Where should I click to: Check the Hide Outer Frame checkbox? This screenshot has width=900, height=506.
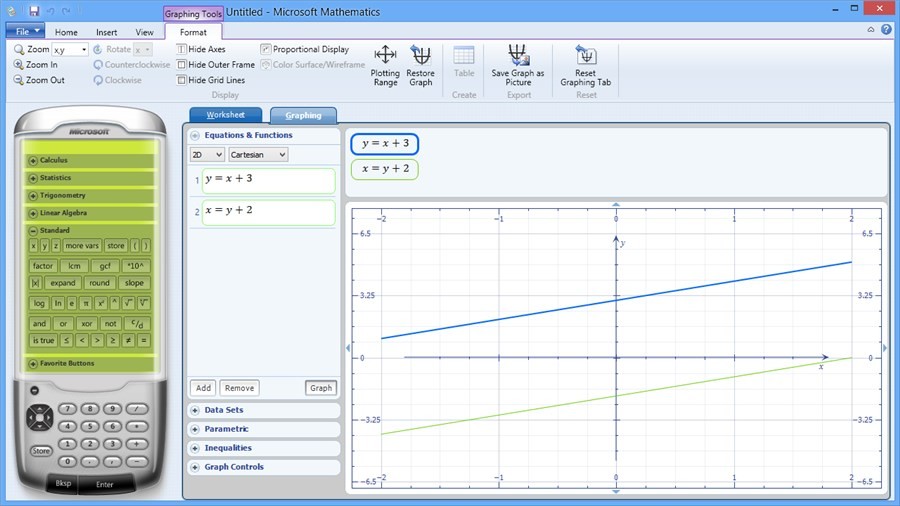coord(181,65)
